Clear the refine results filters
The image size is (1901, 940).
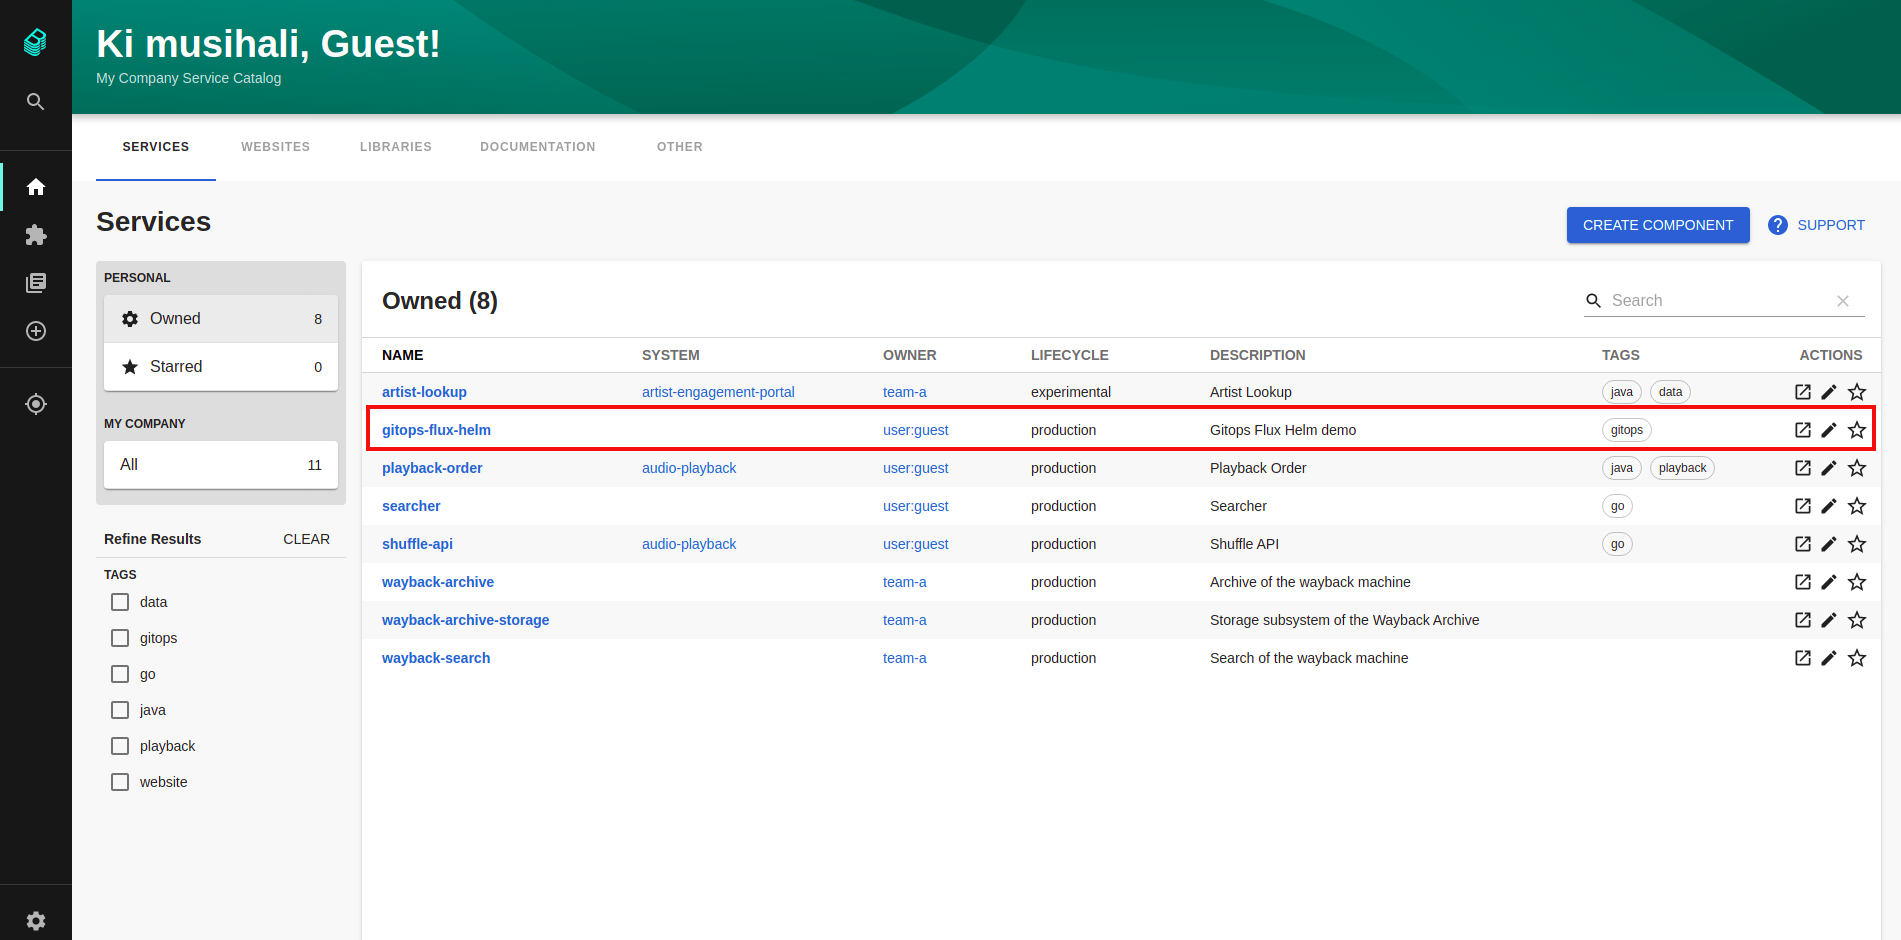[x=306, y=539]
